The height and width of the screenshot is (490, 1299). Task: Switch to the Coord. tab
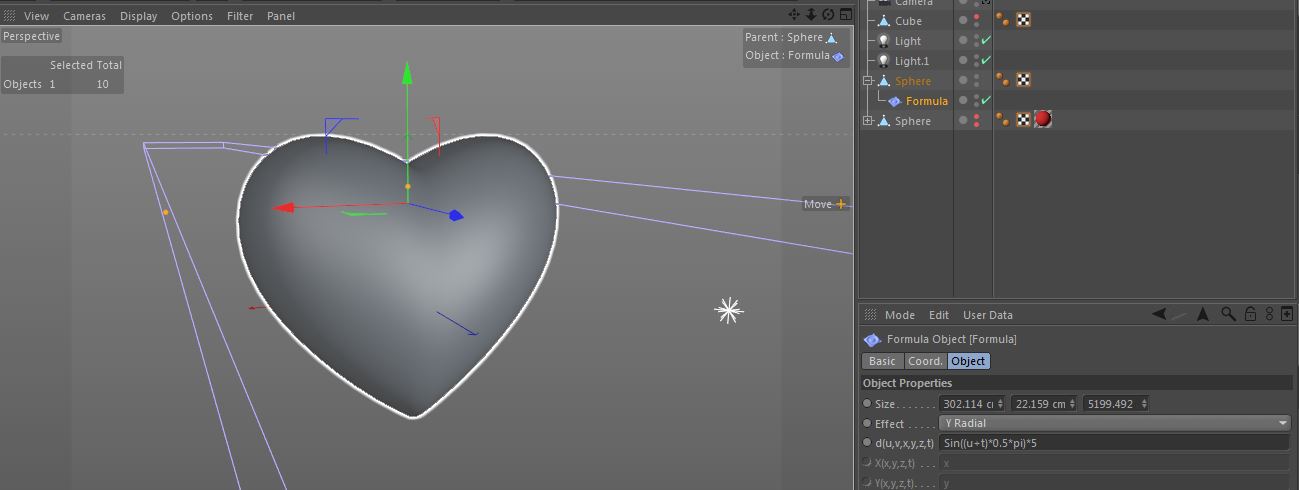(x=925, y=361)
